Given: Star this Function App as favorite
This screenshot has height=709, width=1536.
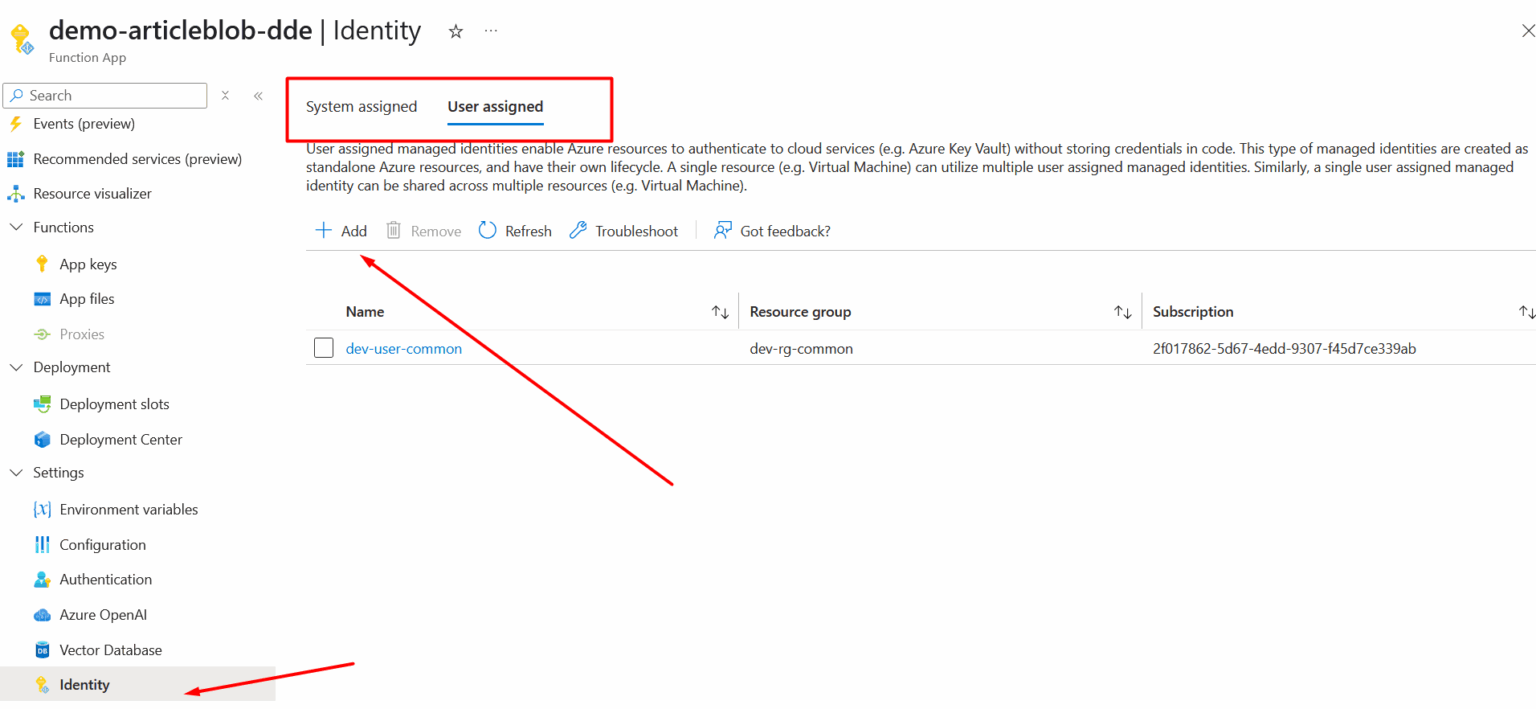Looking at the screenshot, I should point(455,30).
